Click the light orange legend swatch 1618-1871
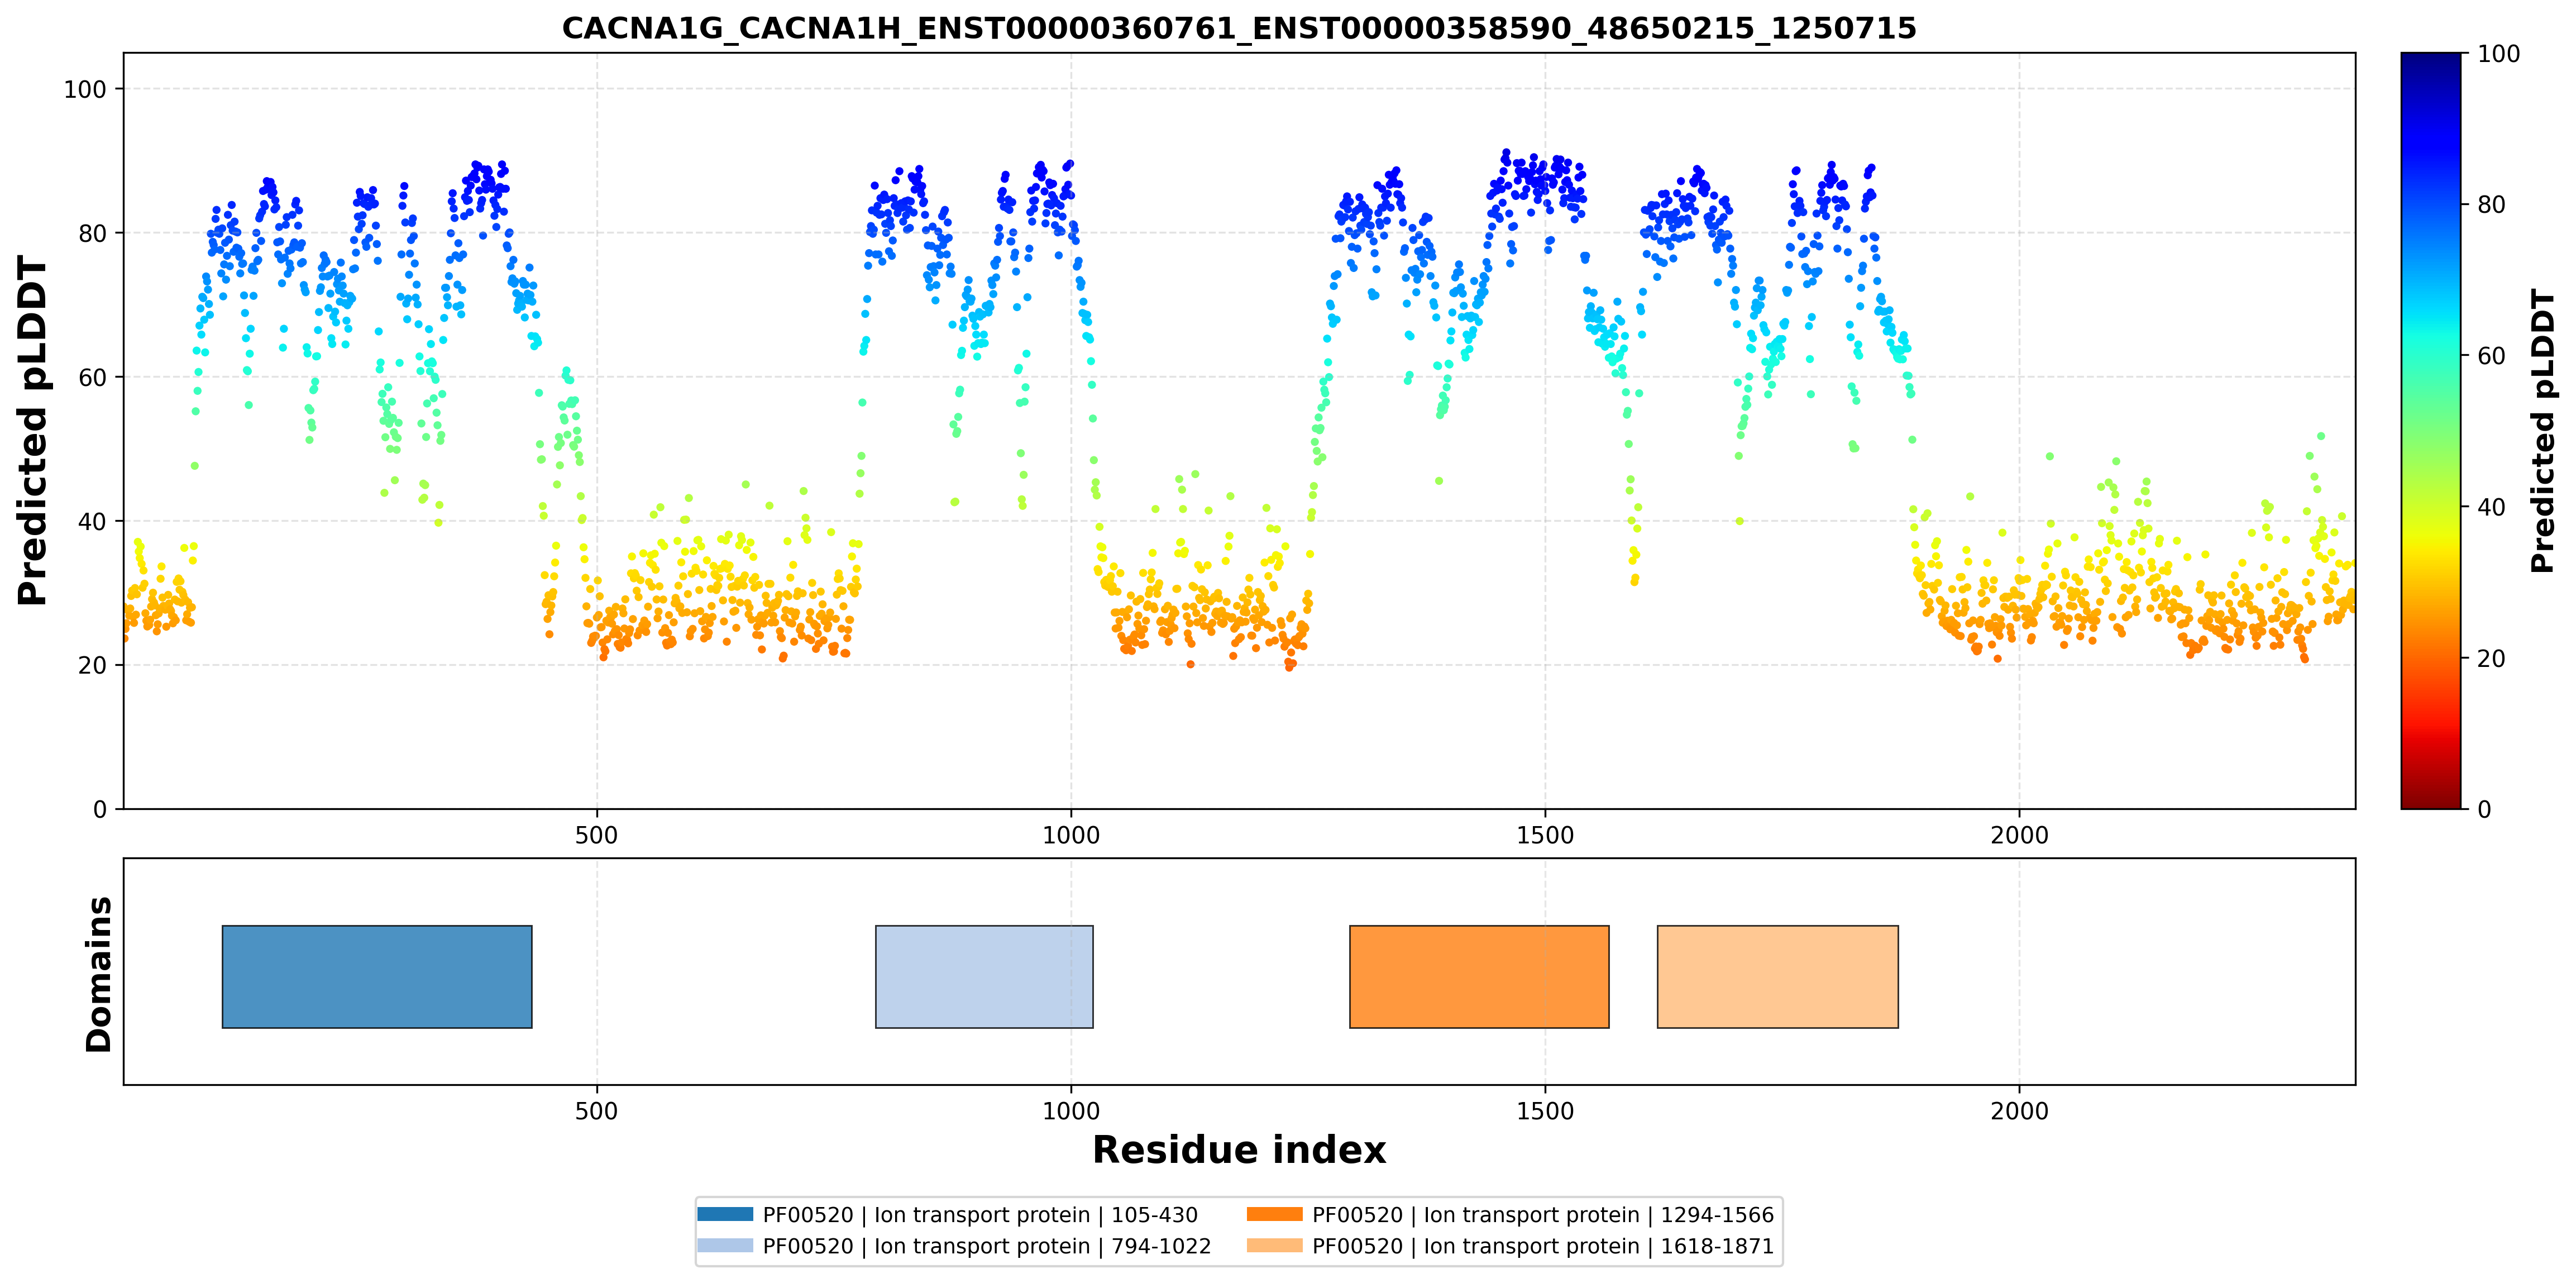 coord(1275,1245)
